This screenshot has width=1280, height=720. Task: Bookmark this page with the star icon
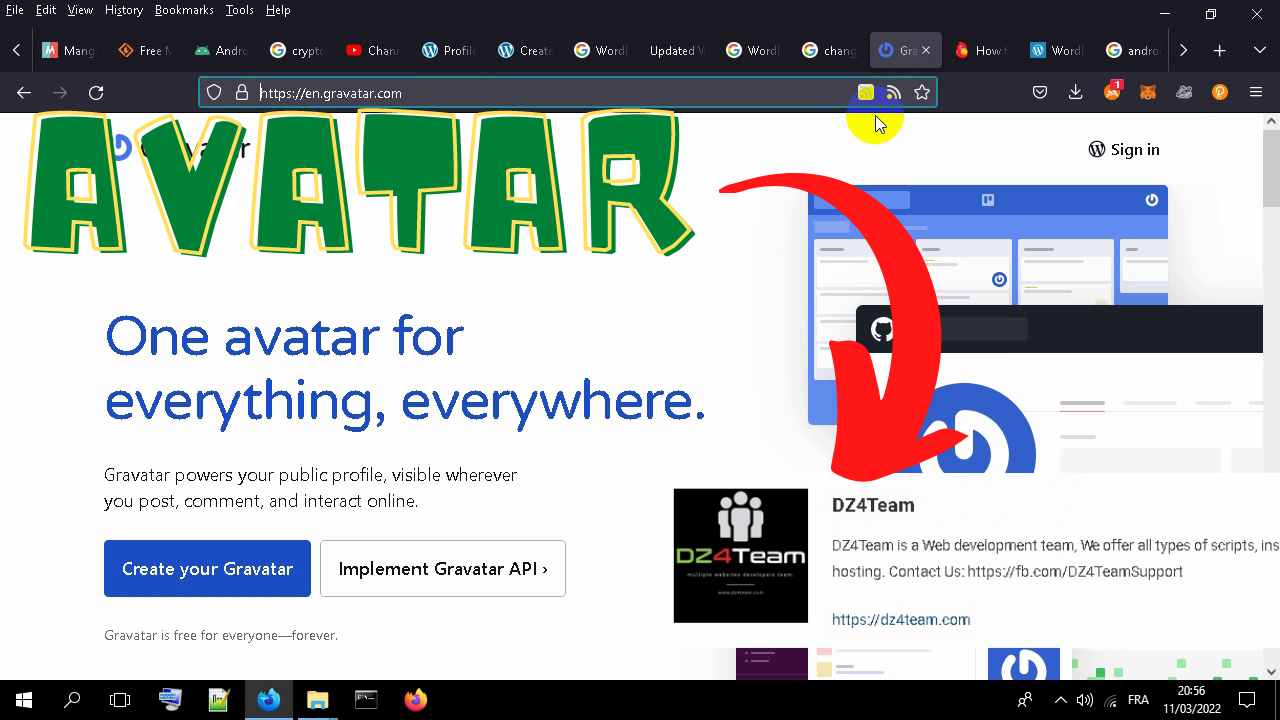[x=922, y=93]
